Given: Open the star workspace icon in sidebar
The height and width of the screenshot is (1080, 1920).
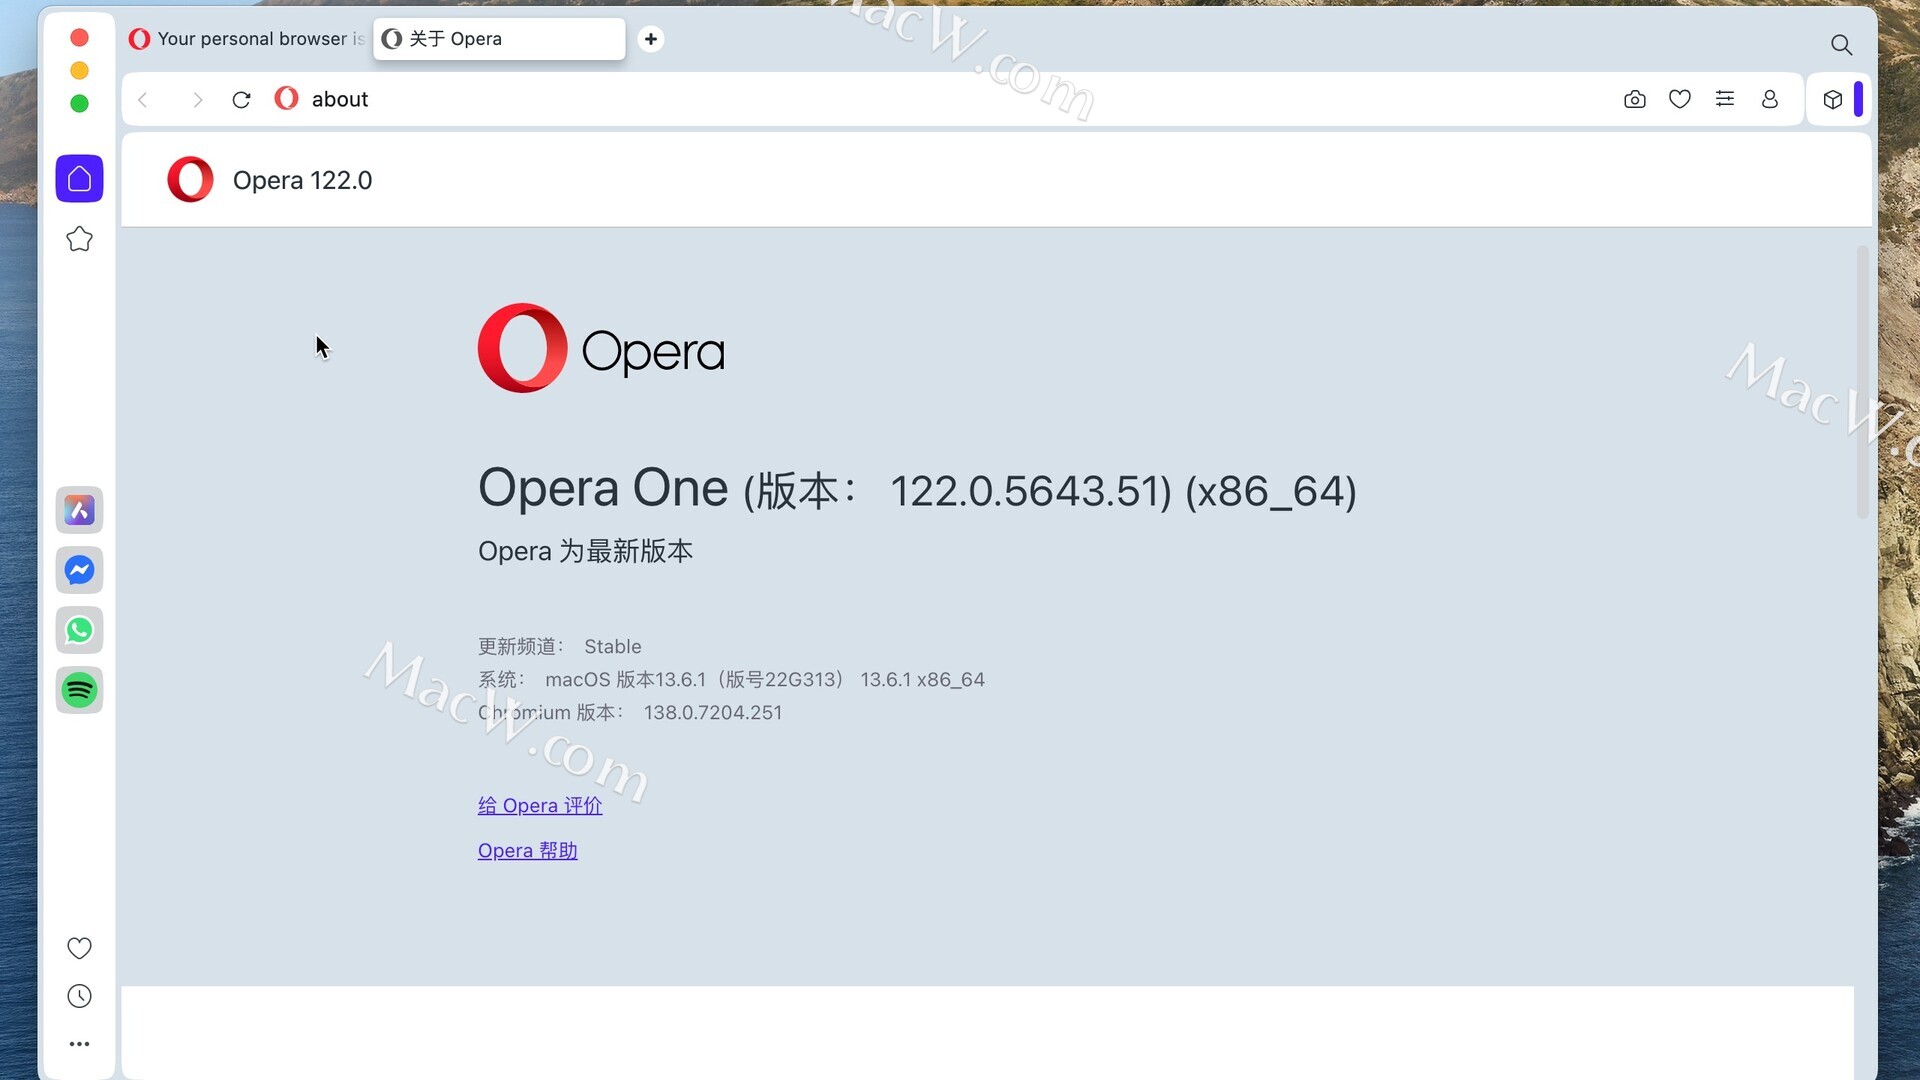Looking at the screenshot, I should click(x=79, y=239).
